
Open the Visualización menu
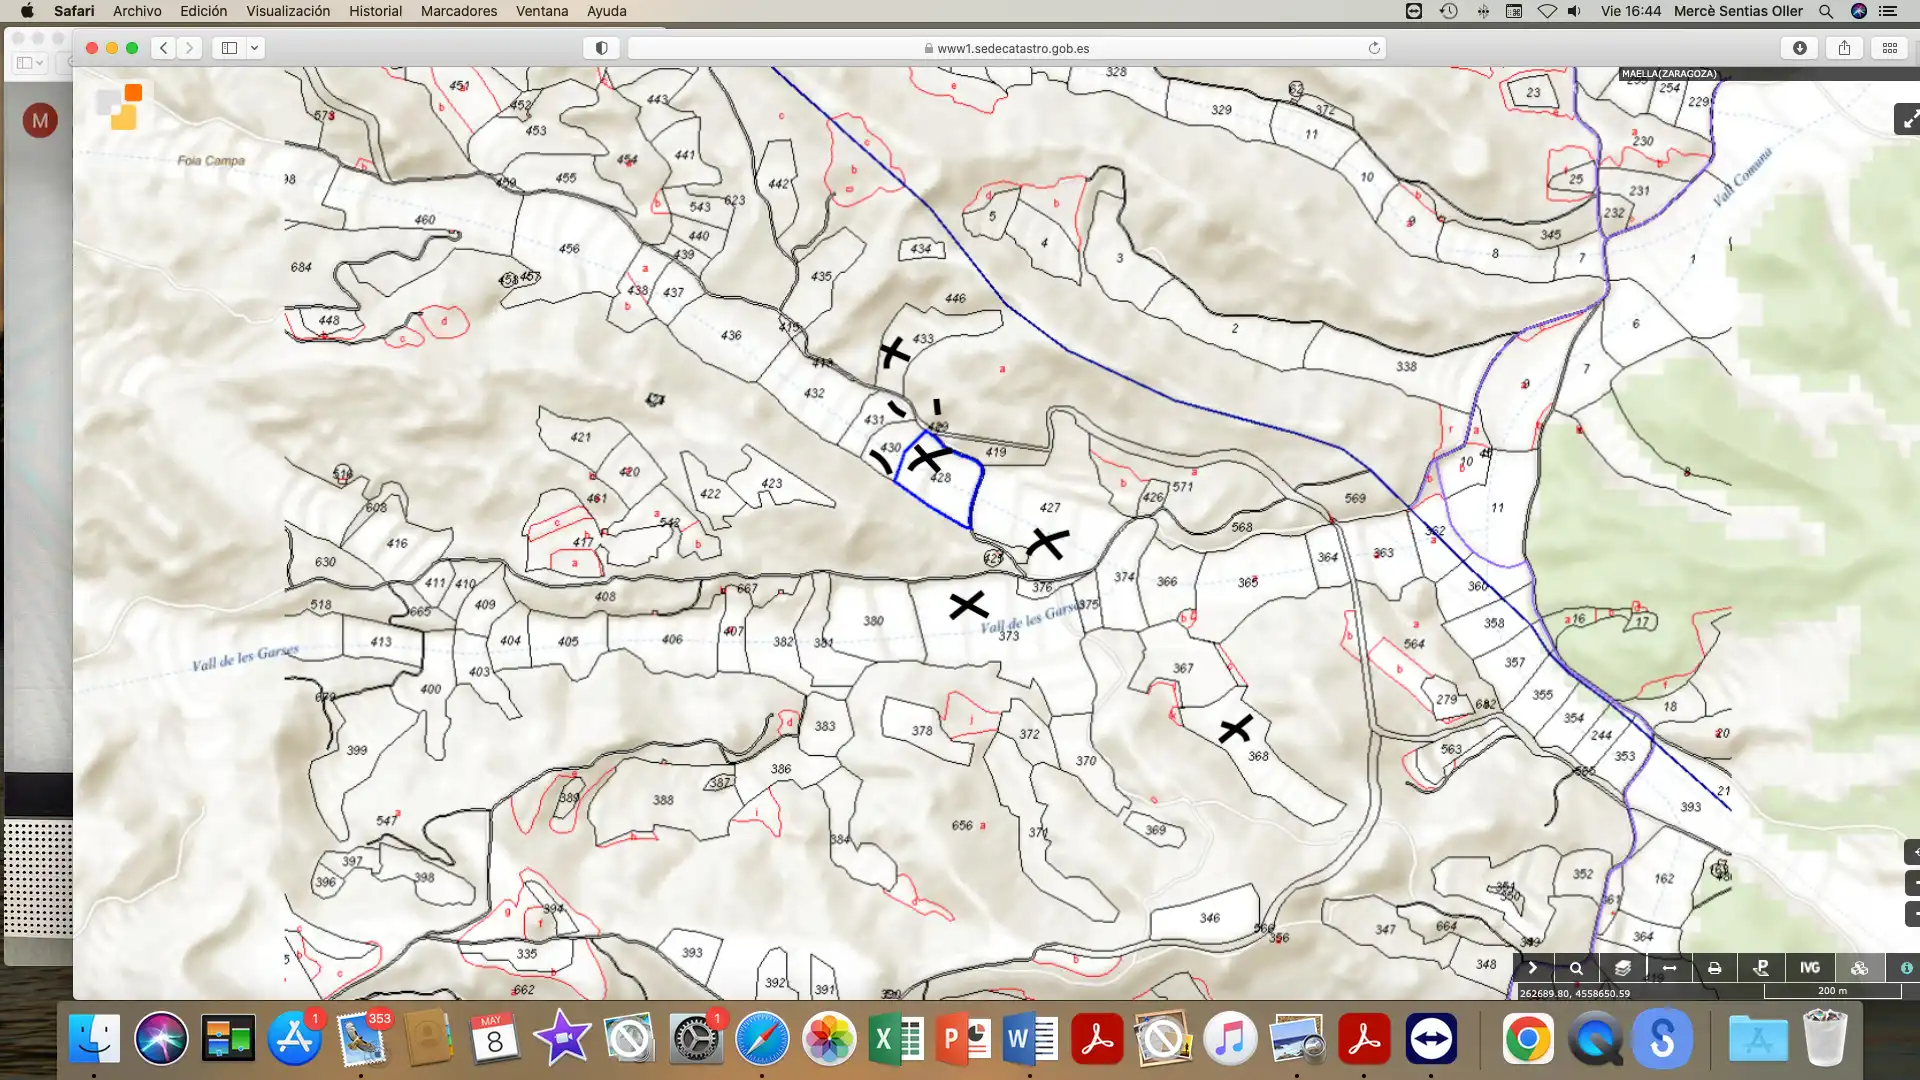click(288, 11)
